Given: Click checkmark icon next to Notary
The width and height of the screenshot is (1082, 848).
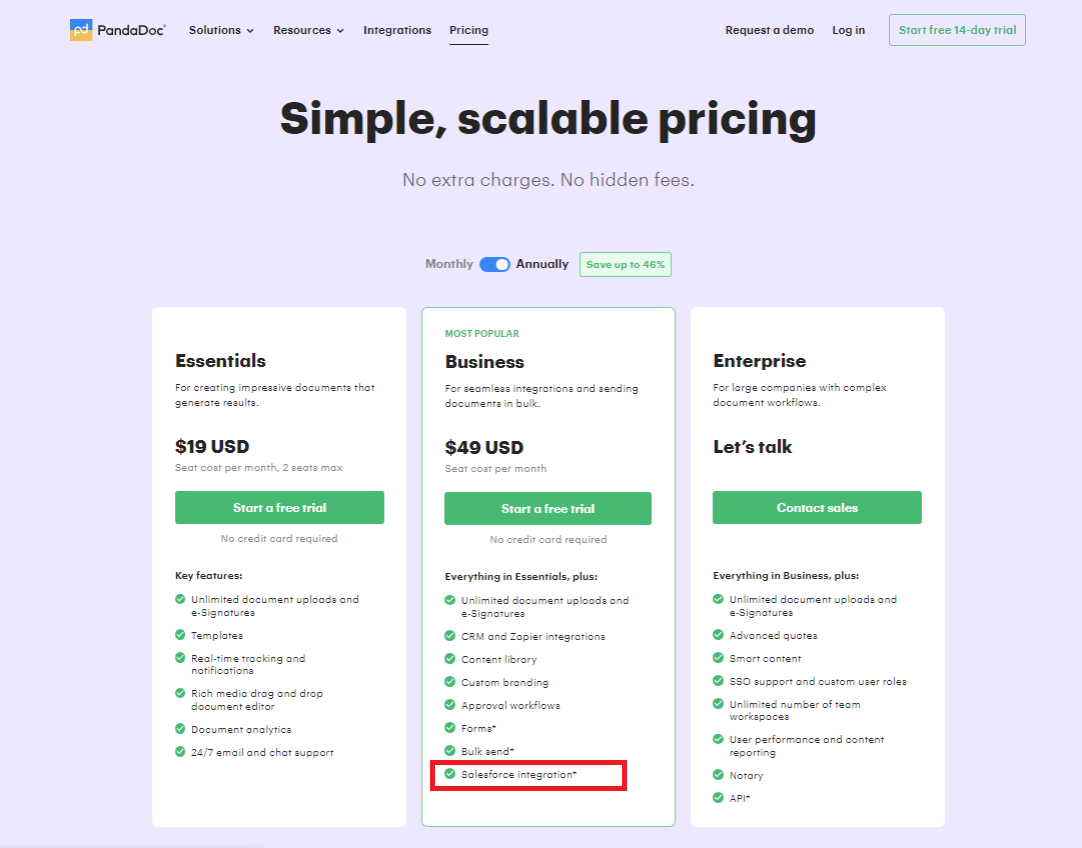Looking at the screenshot, I should click(718, 775).
